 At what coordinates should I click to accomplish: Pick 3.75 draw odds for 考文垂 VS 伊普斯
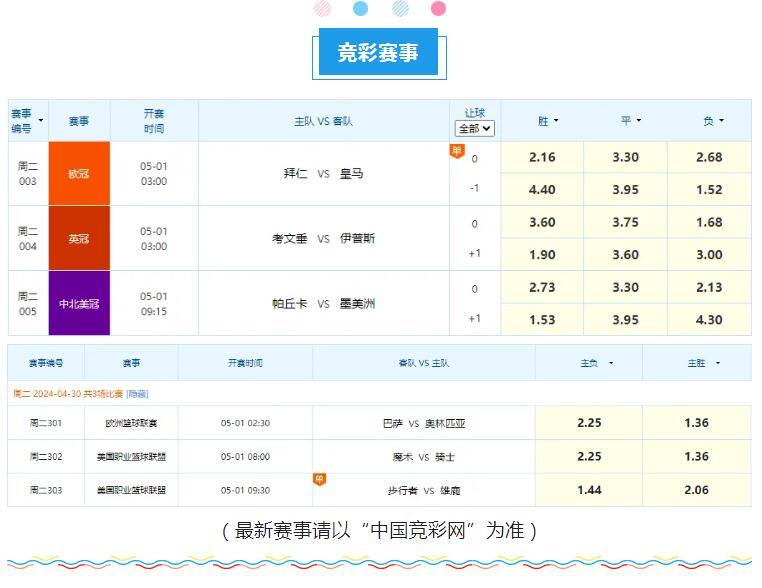[x=625, y=223]
